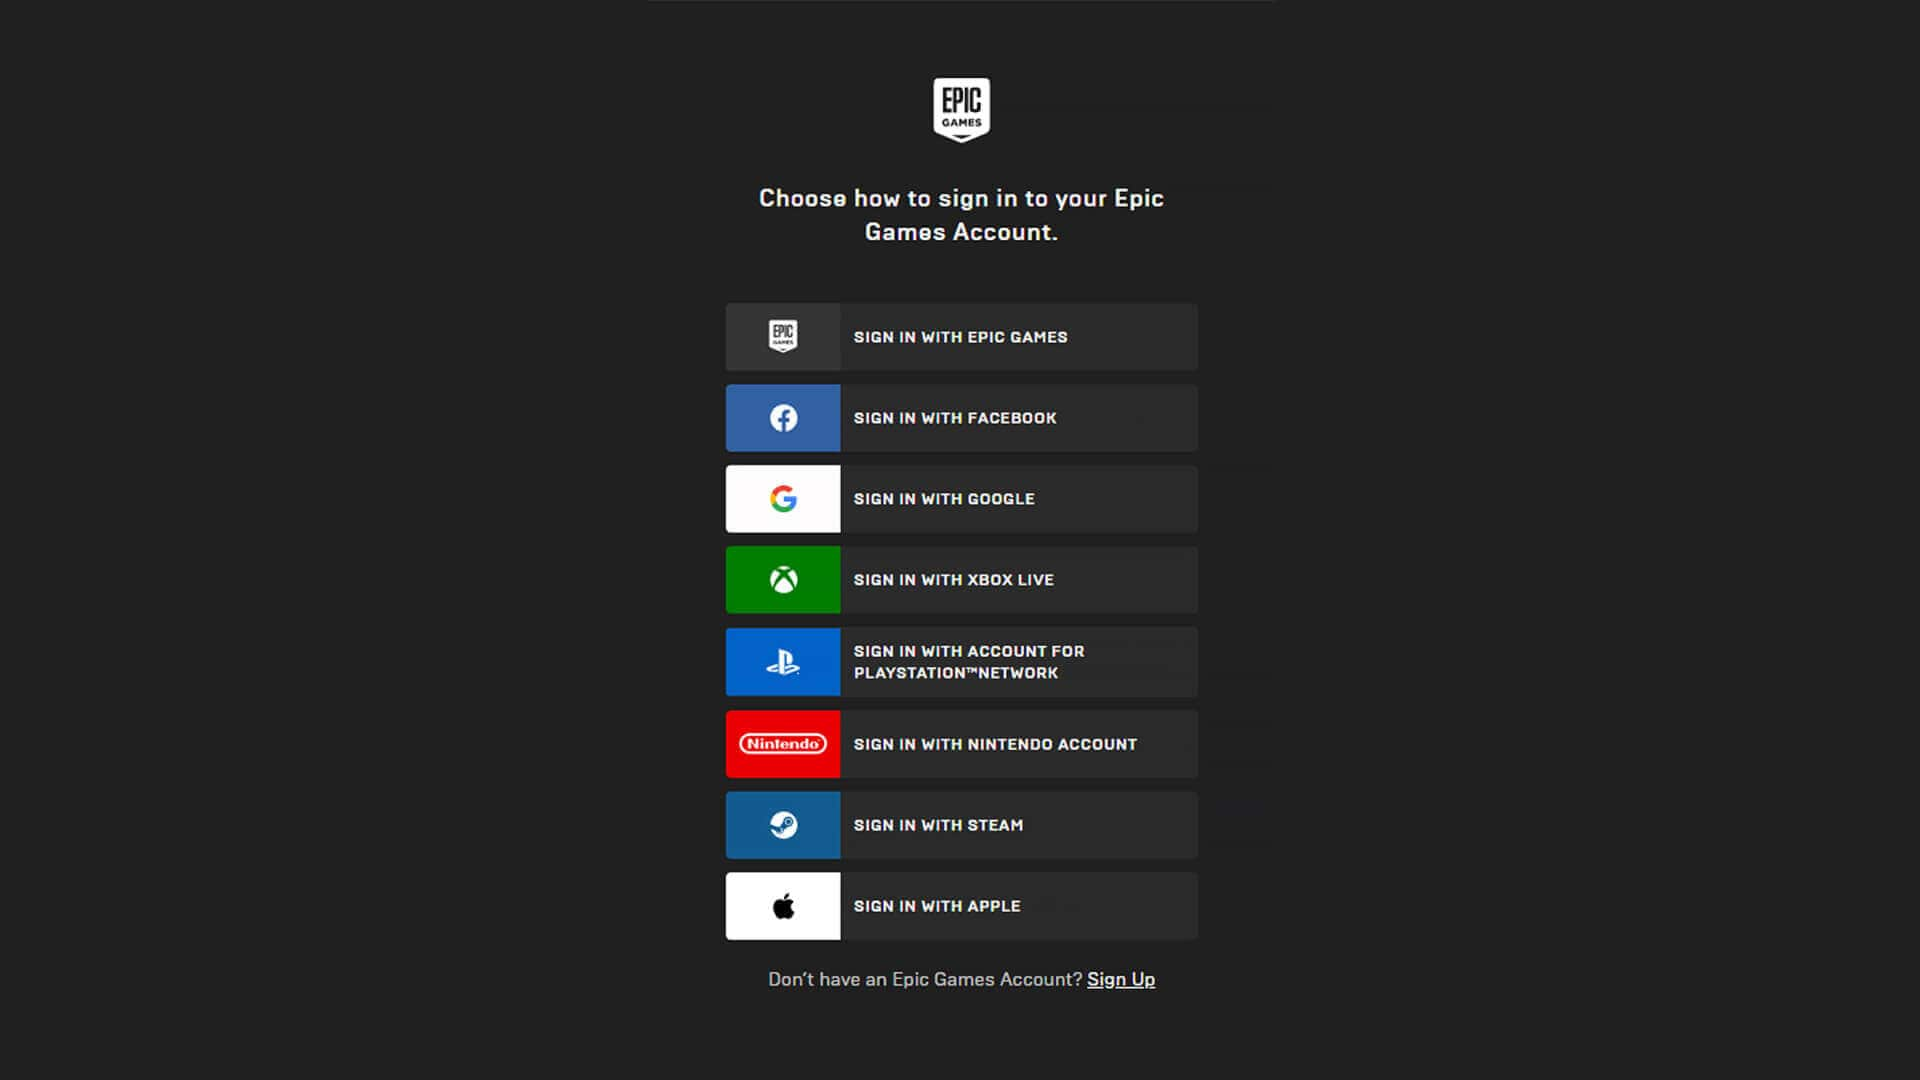Select Sign In With Nintendo Account
Viewport: 1920px width, 1080px height.
tap(960, 744)
